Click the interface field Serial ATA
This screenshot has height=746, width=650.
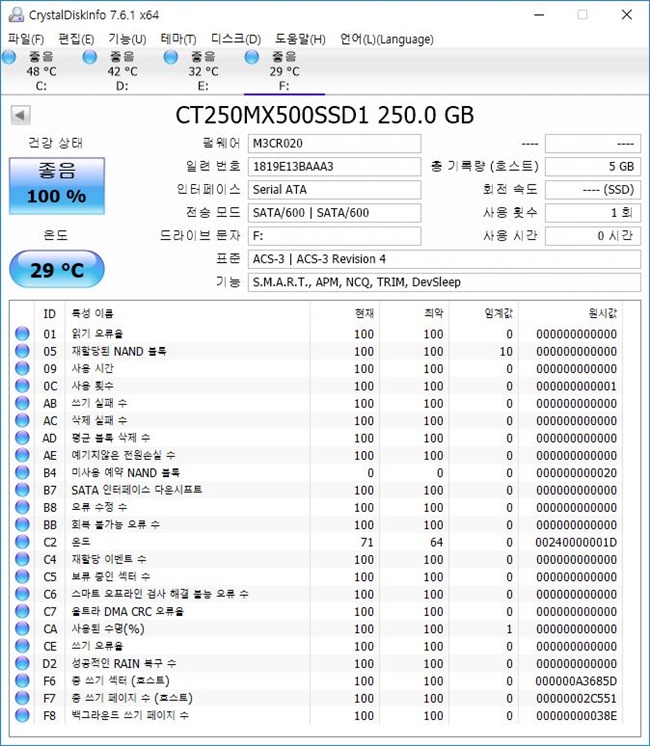pos(335,190)
